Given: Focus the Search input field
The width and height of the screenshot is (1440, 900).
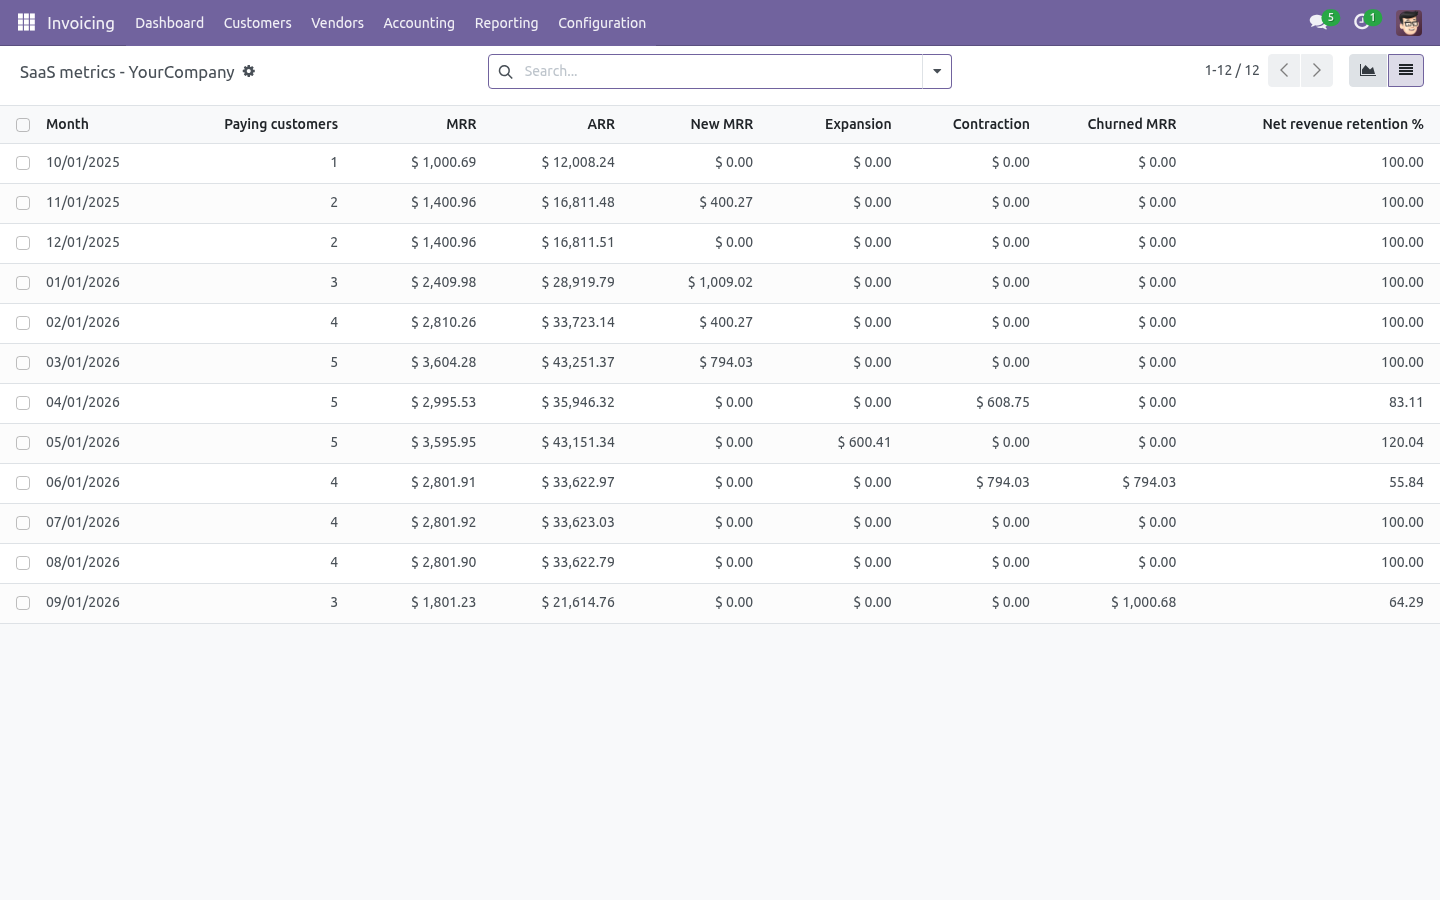Looking at the screenshot, I should click(720, 72).
